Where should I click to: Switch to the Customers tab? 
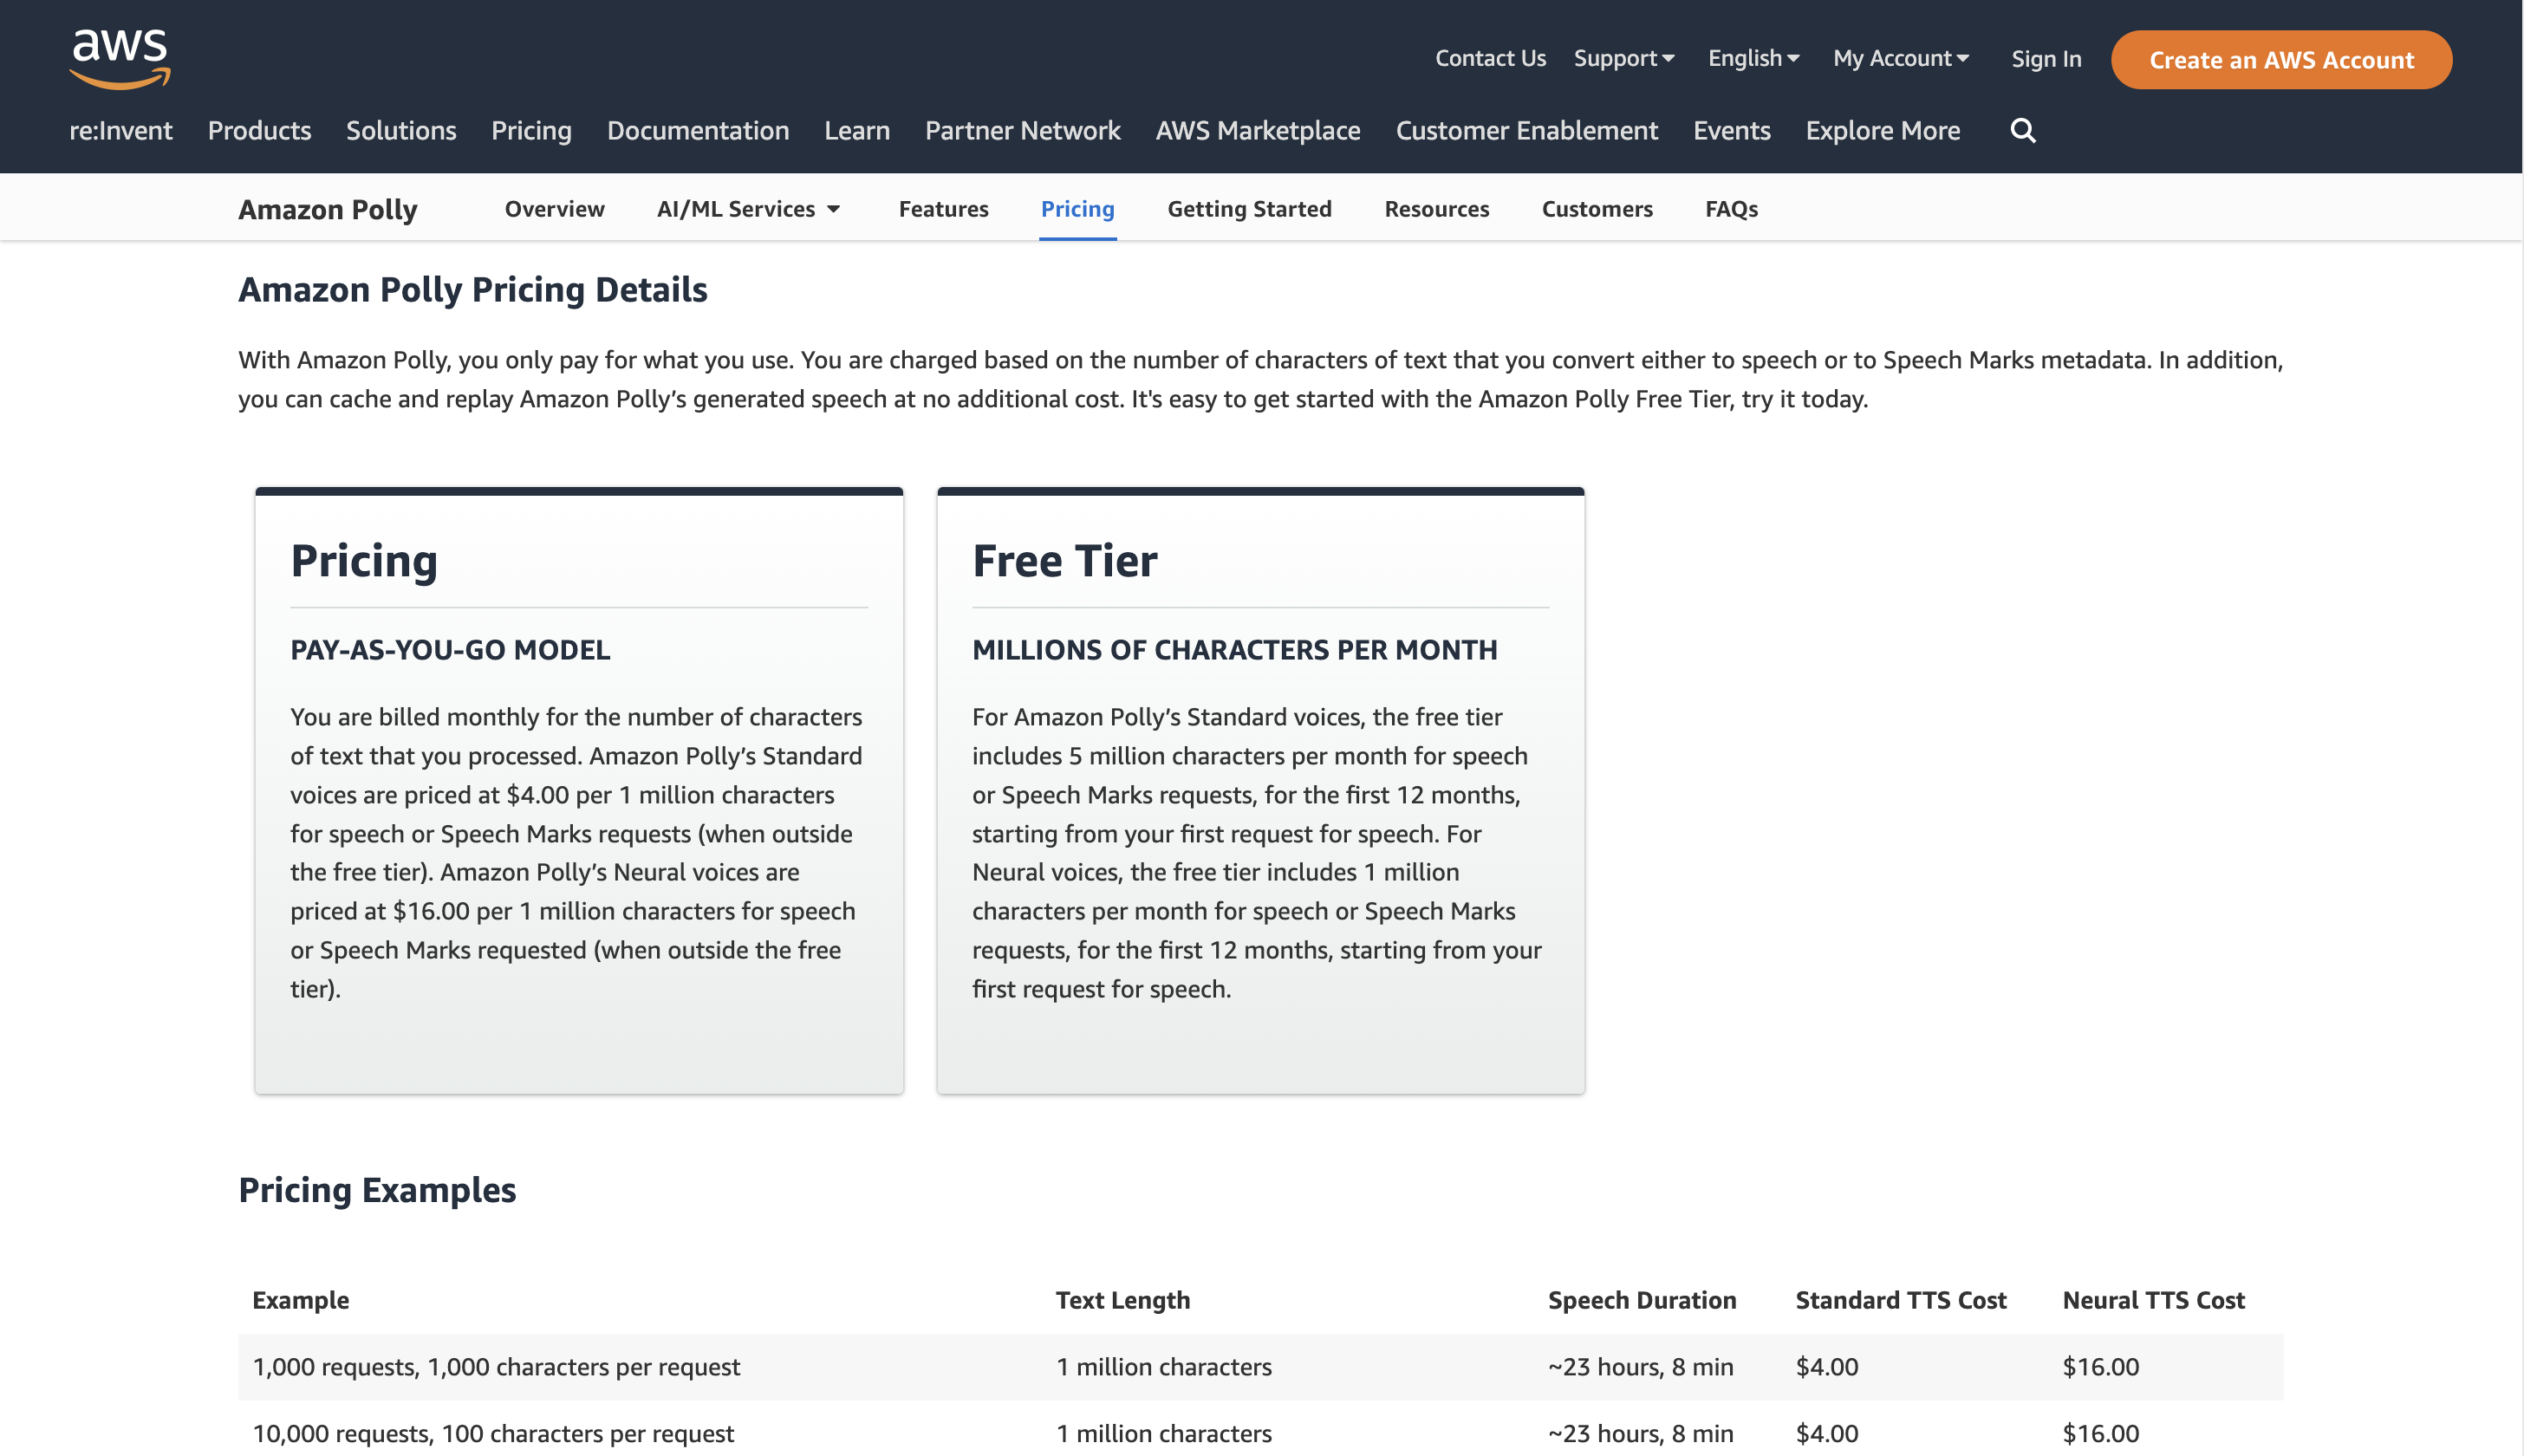(1597, 209)
